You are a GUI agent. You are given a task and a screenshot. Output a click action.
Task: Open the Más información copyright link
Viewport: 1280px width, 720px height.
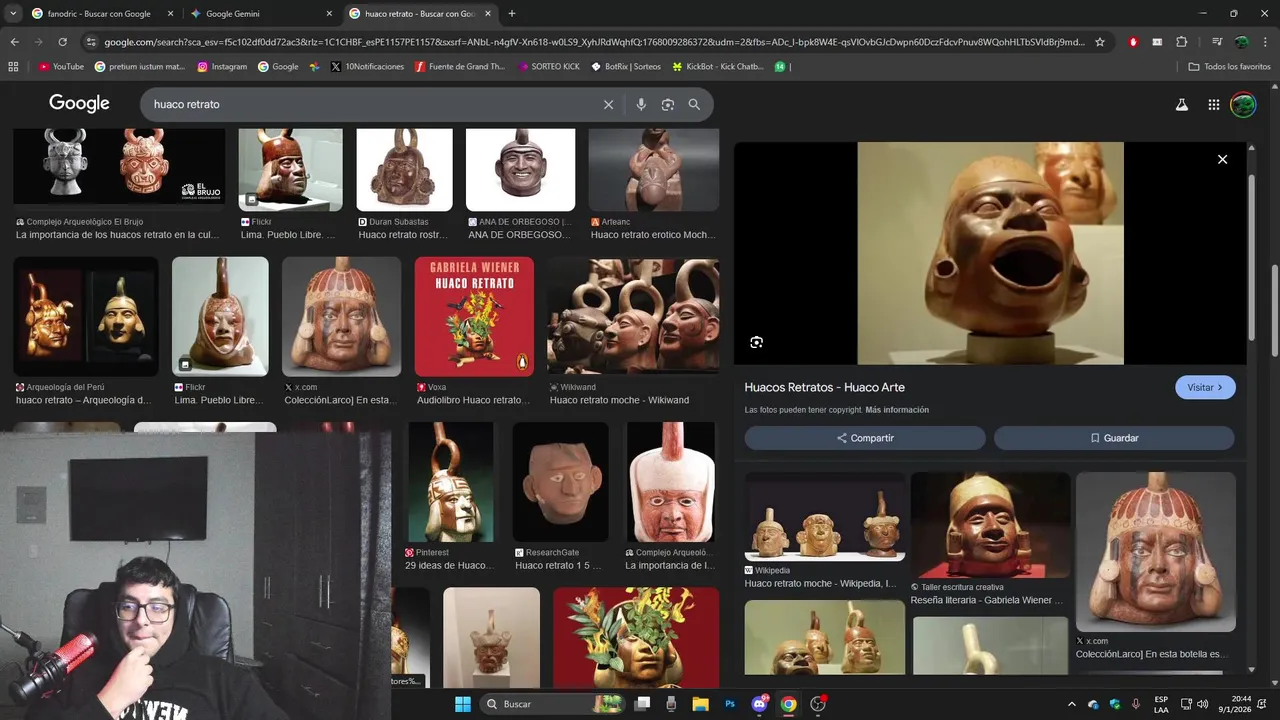click(897, 410)
